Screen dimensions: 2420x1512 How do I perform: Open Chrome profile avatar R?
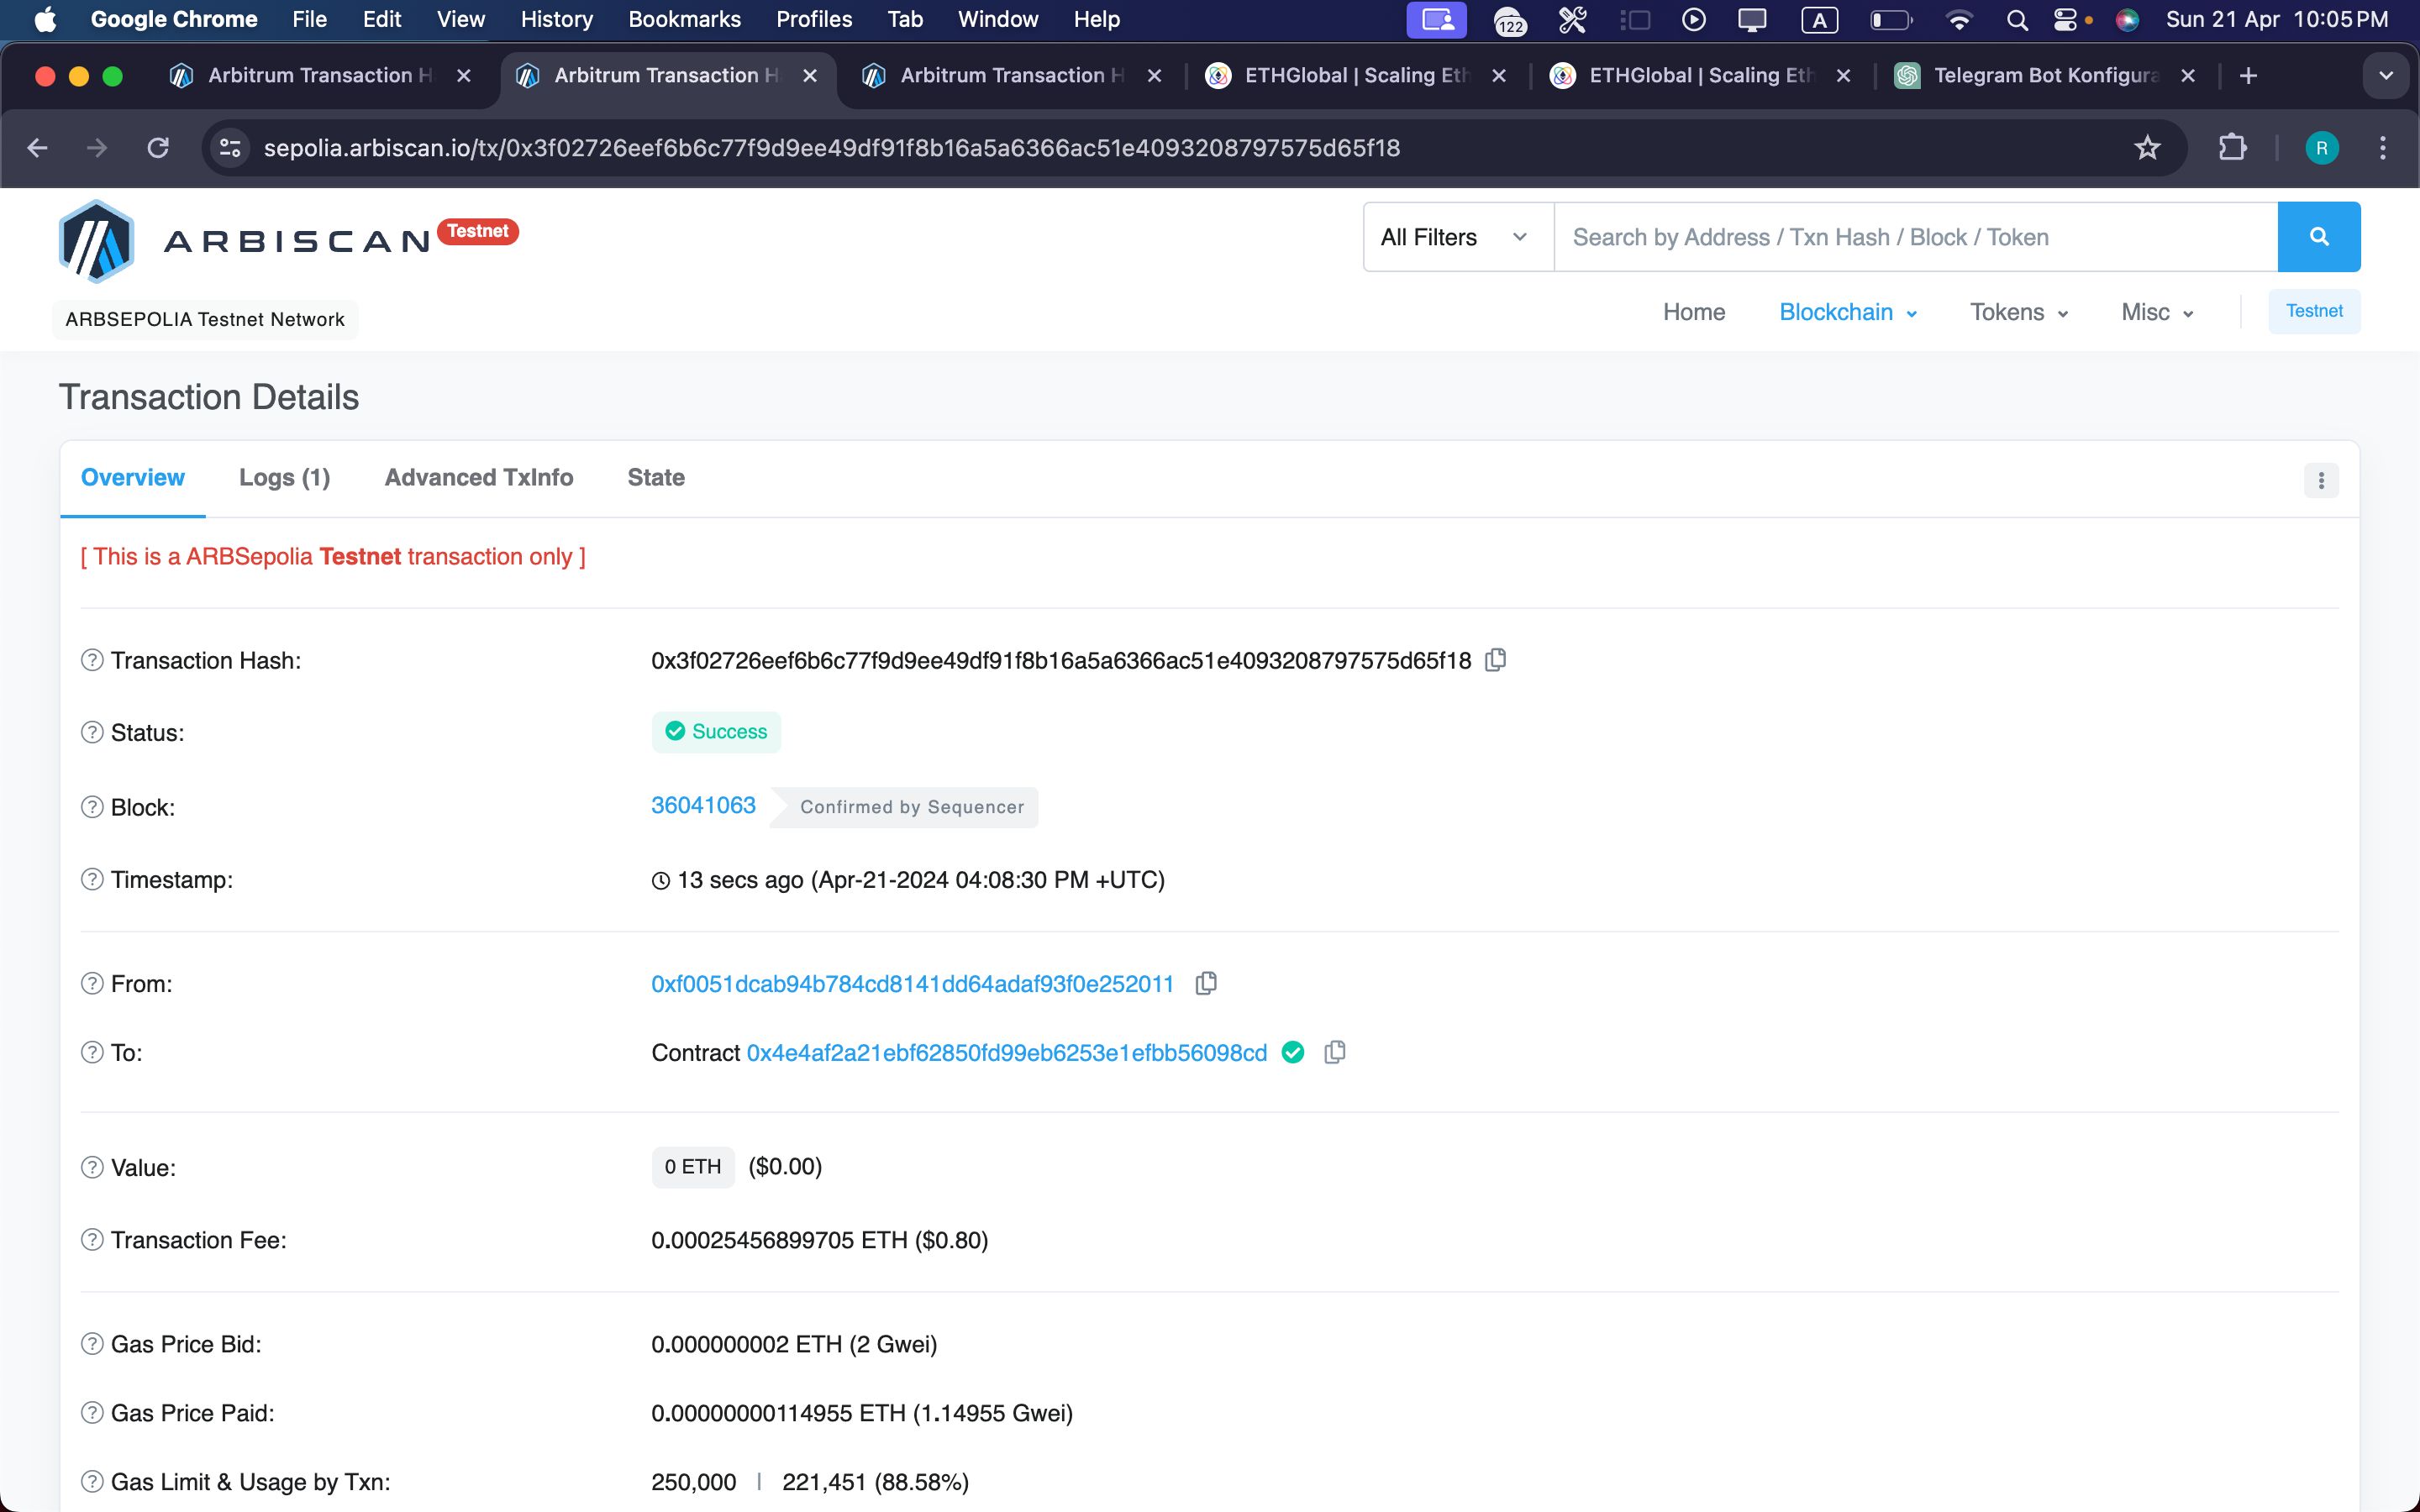(2321, 148)
